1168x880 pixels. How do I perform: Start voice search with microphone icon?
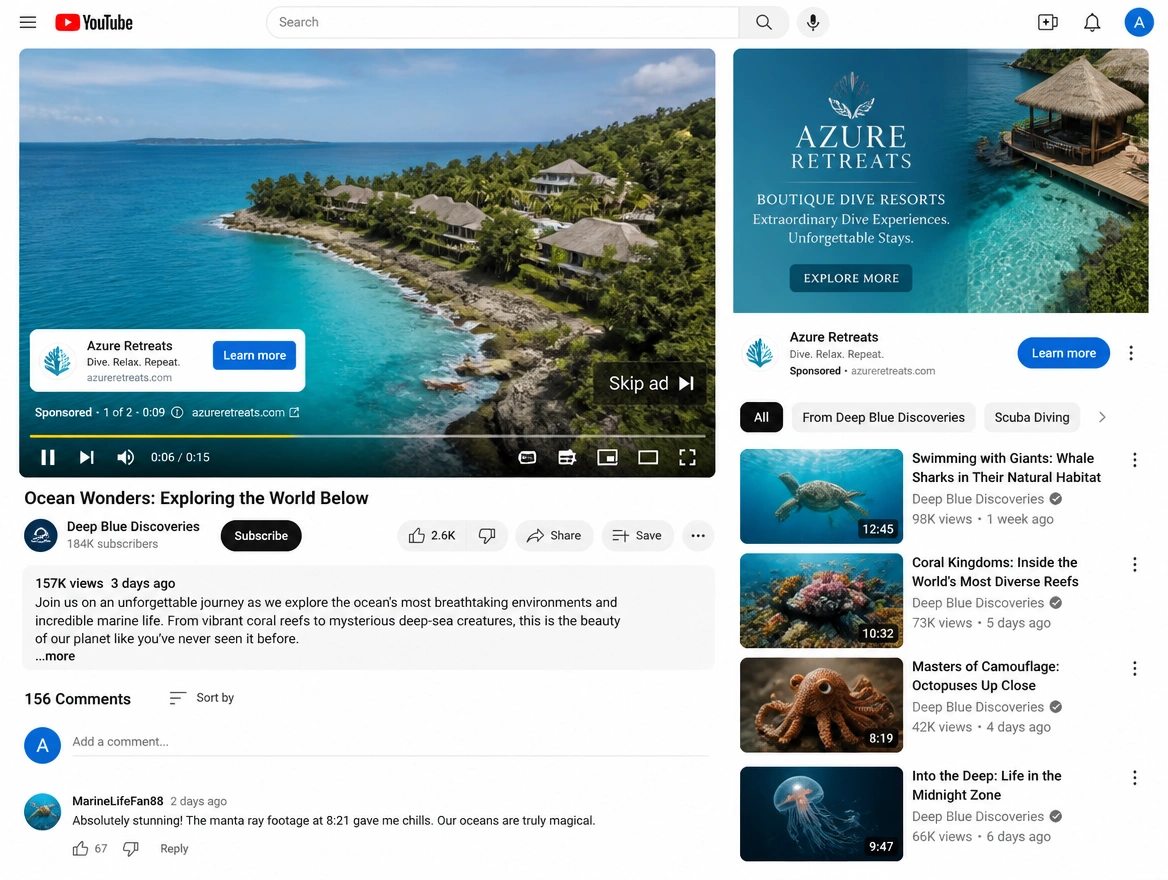tap(813, 22)
